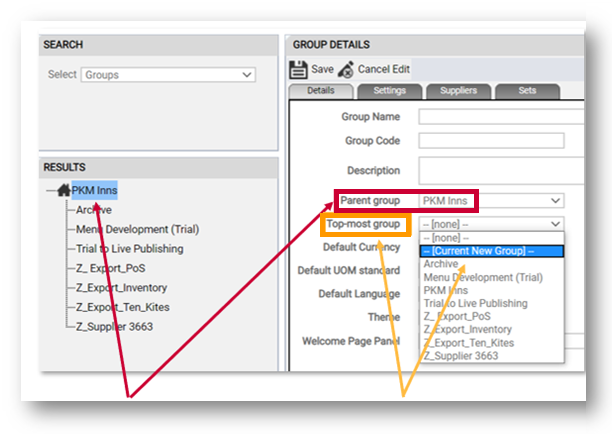Select Archive in the results tree
The width and height of the screenshot is (612, 434).
tap(94, 210)
